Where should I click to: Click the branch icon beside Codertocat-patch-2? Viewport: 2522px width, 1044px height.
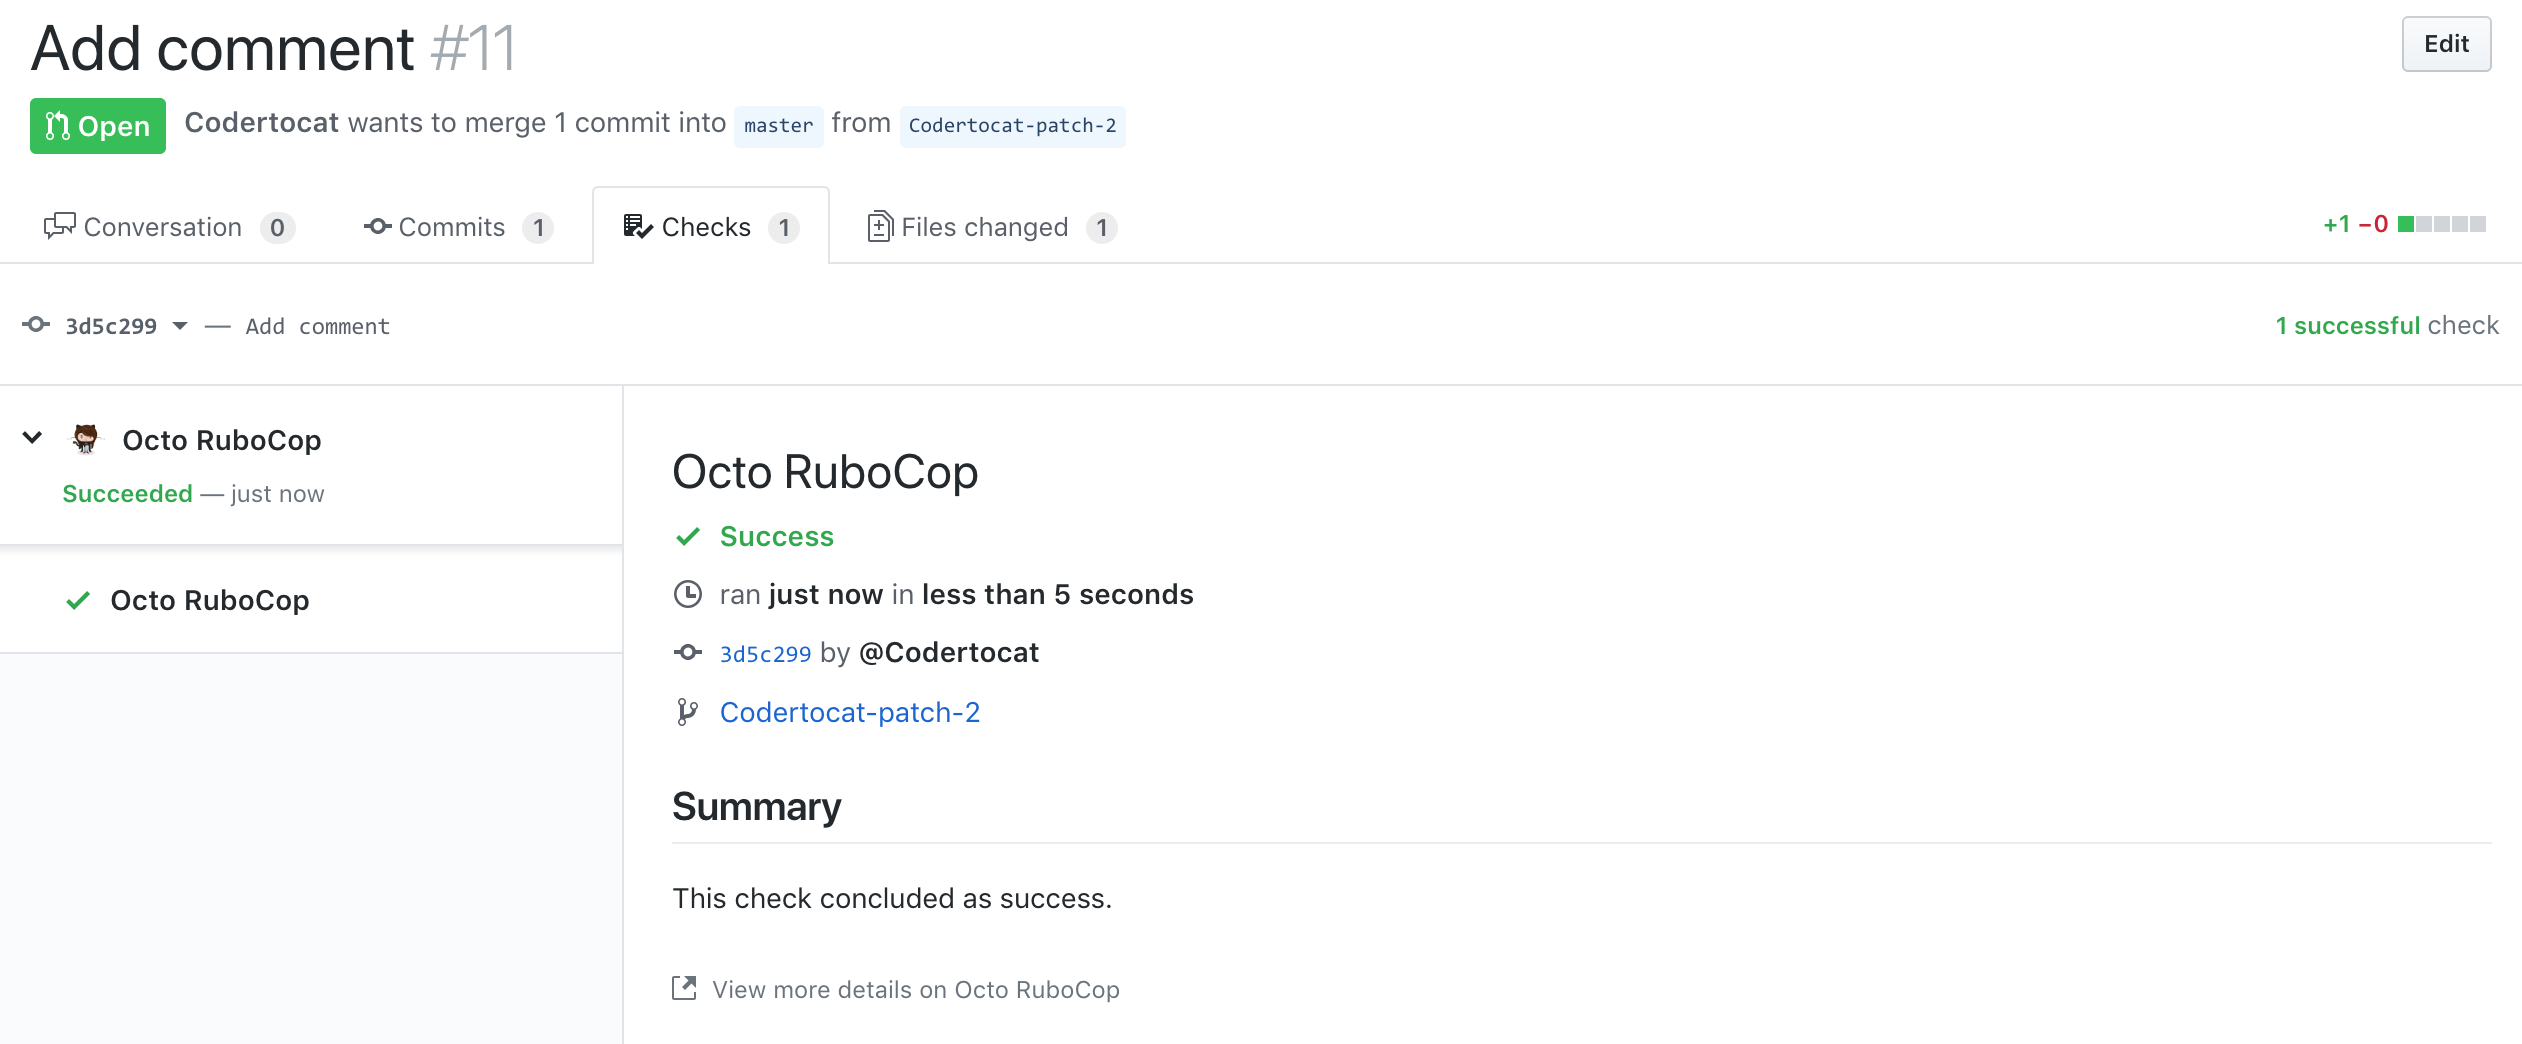688,712
